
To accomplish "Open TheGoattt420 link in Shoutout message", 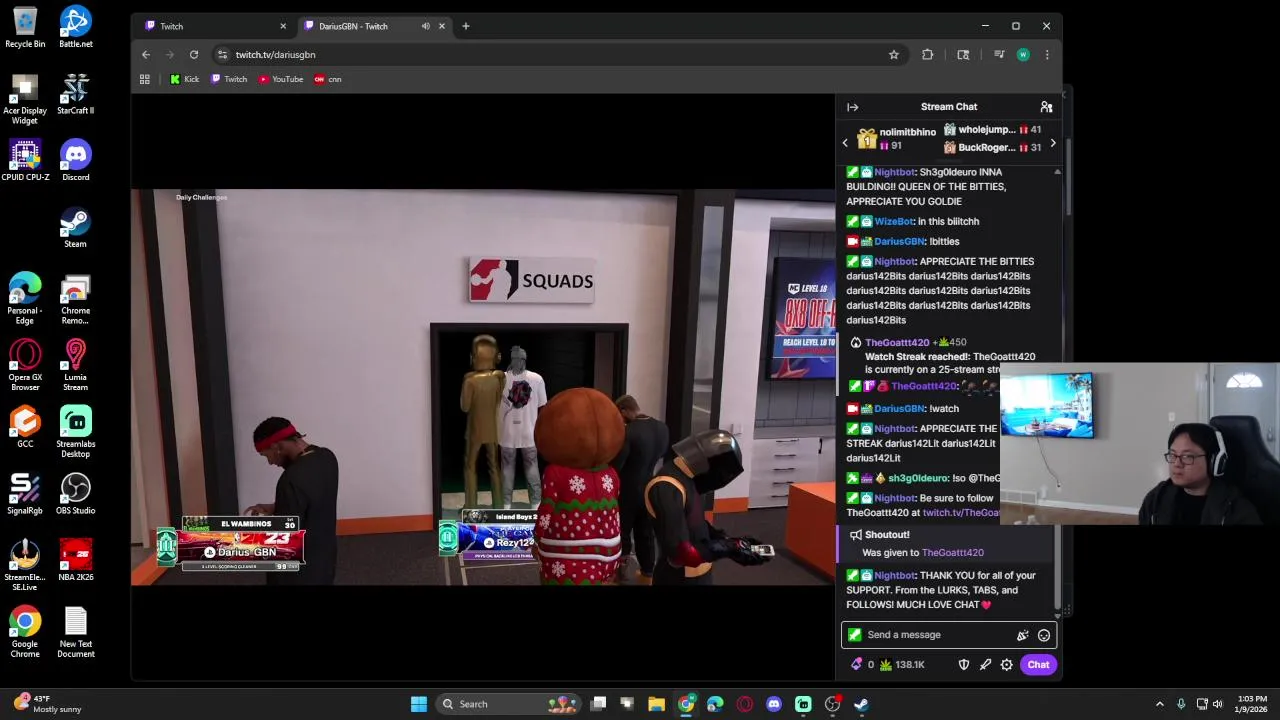I will 953,553.
